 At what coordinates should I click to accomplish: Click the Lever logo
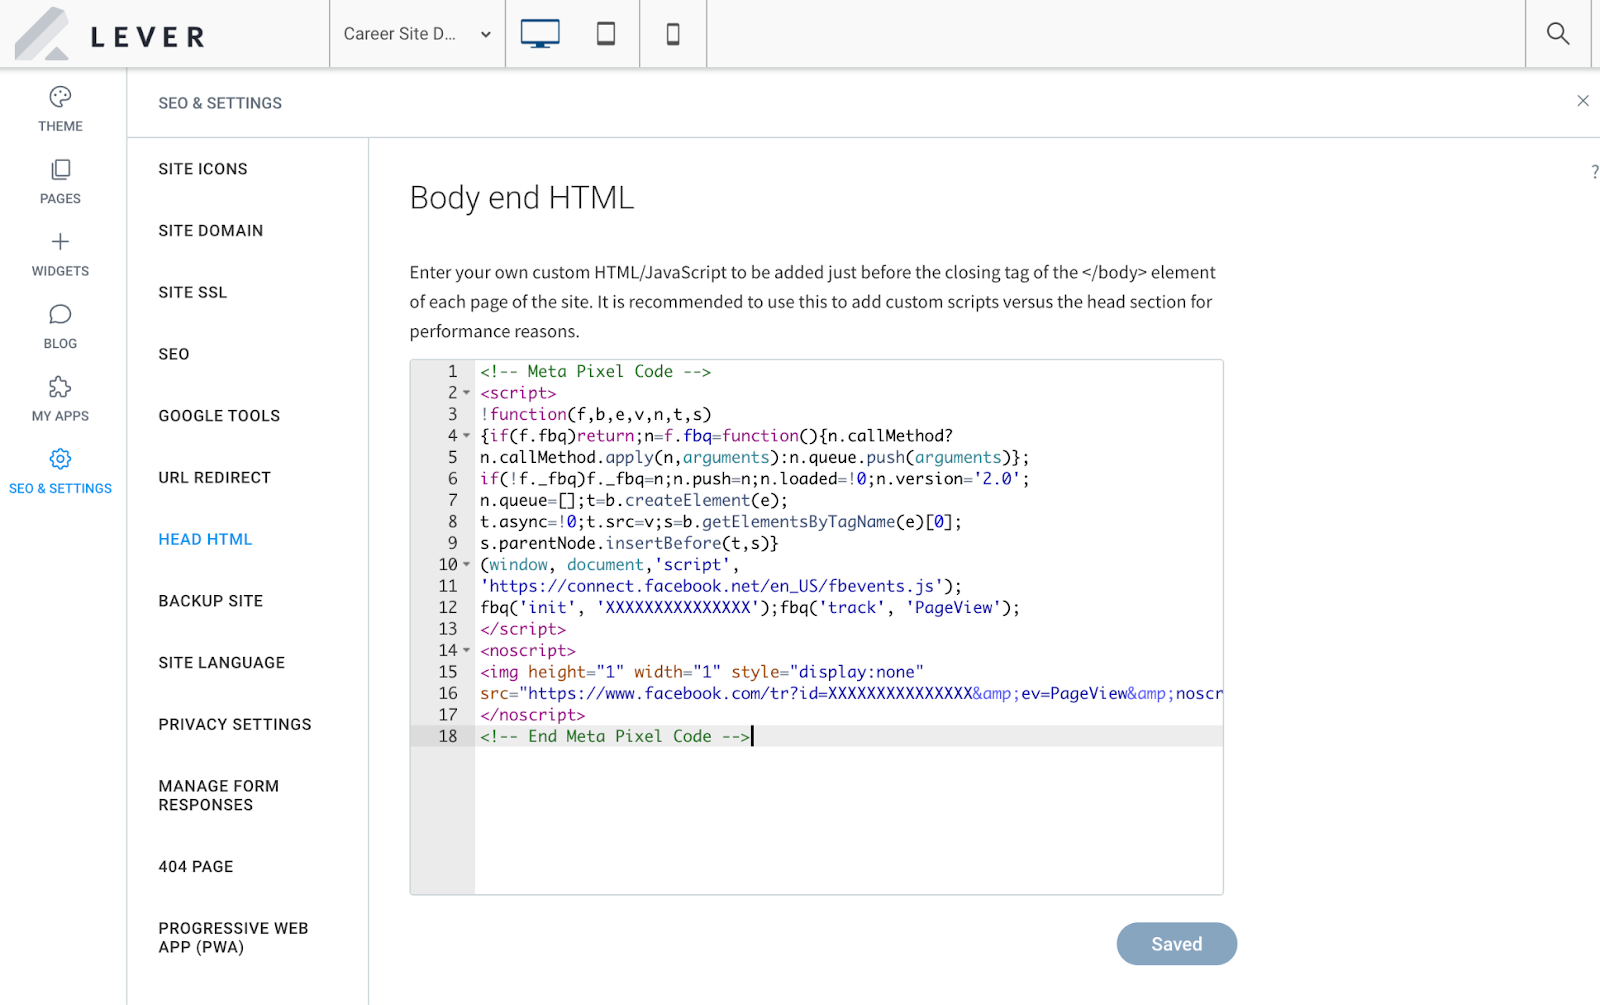pyautogui.click(x=110, y=35)
